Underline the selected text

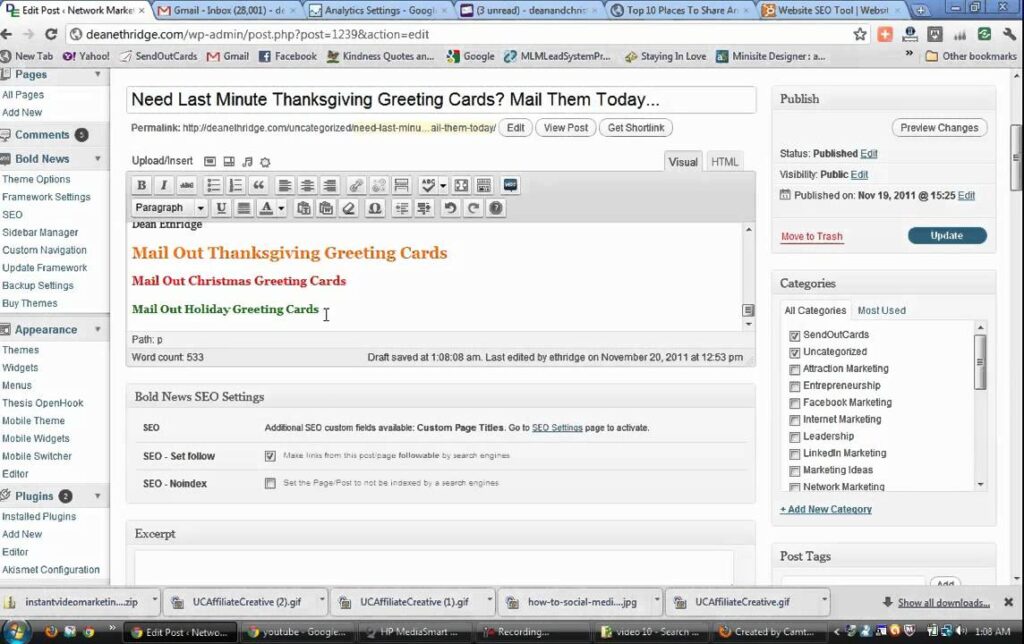[x=221, y=208]
